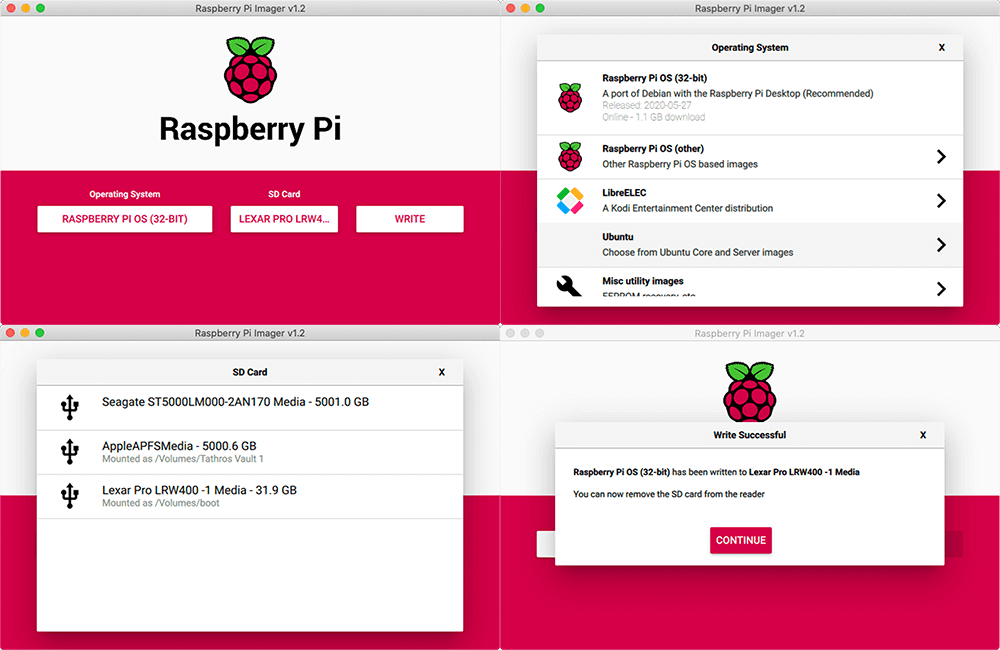Select Lexar Pro LRW400 -1 Media - 31.9 GB

click(x=250, y=496)
